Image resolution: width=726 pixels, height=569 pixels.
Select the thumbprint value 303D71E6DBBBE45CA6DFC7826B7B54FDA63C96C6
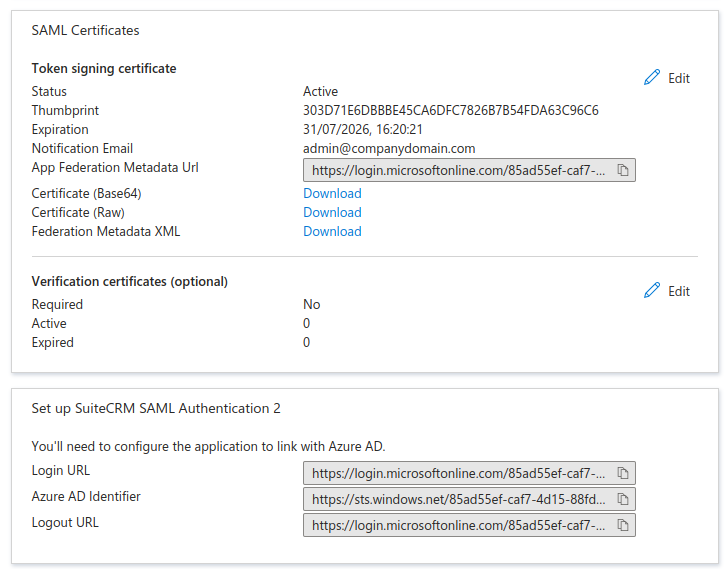pyautogui.click(x=451, y=110)
